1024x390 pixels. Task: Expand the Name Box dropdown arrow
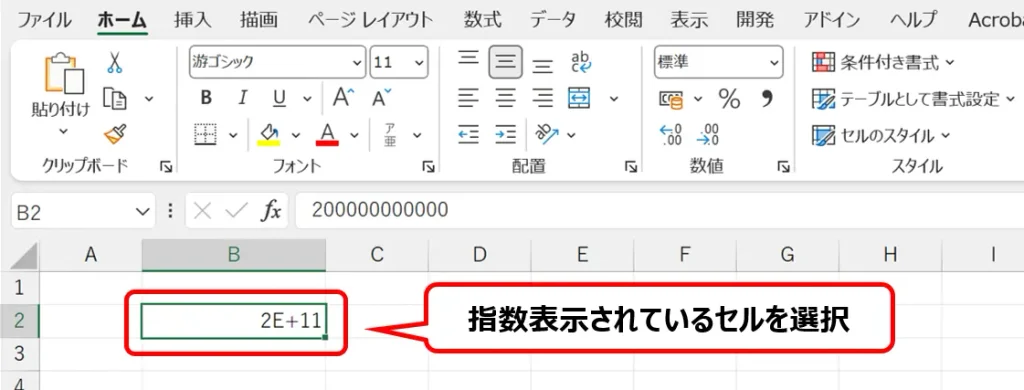click(142, 211)
